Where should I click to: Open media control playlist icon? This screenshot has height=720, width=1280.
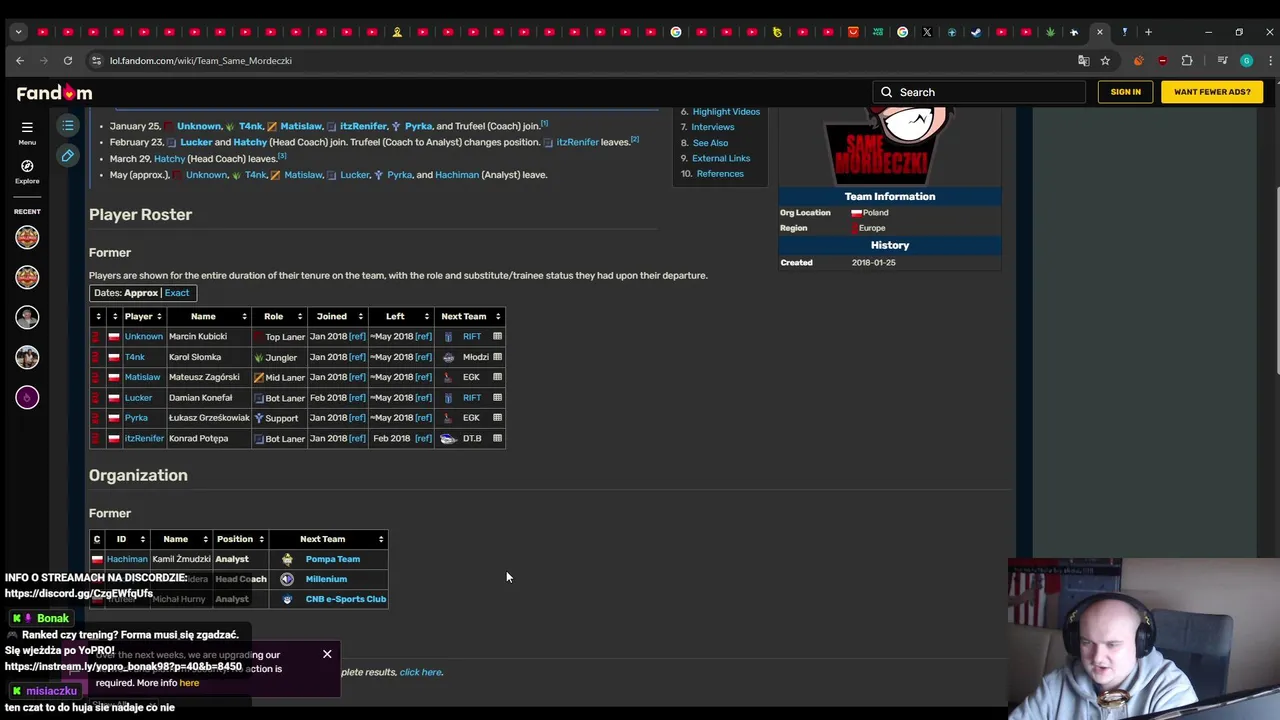pyautogui.click(x=1222, y=60)
